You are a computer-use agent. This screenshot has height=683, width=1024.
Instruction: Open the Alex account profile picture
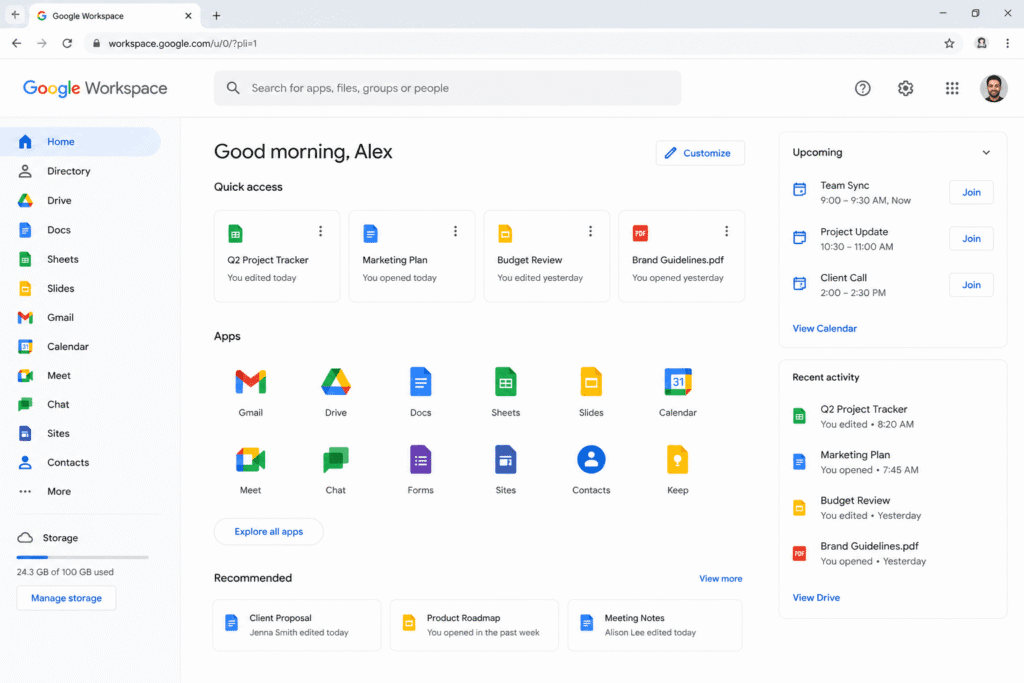pyautogui.click(x=993, y=88)
